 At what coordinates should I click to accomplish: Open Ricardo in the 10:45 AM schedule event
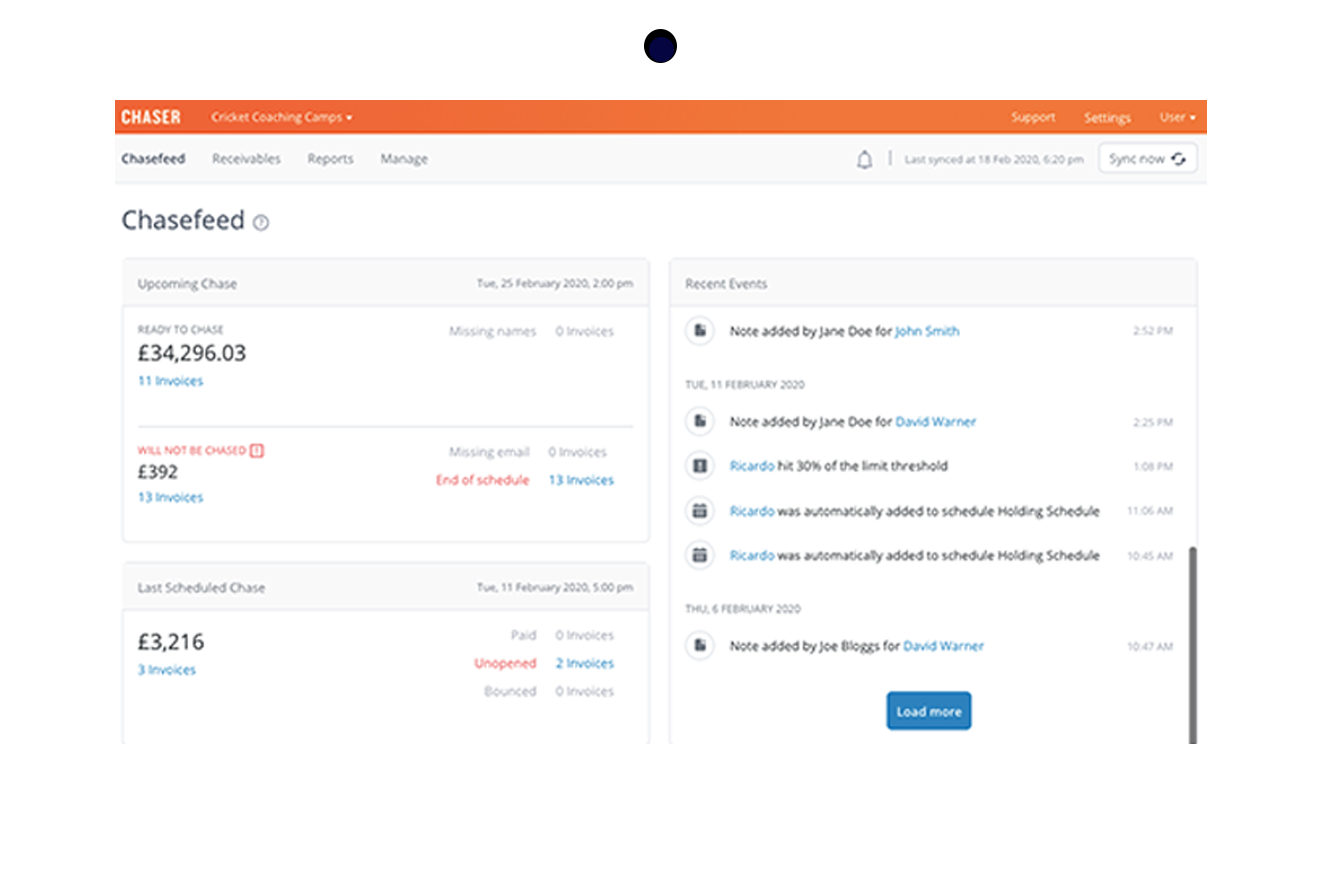click(x=752, y=555)
